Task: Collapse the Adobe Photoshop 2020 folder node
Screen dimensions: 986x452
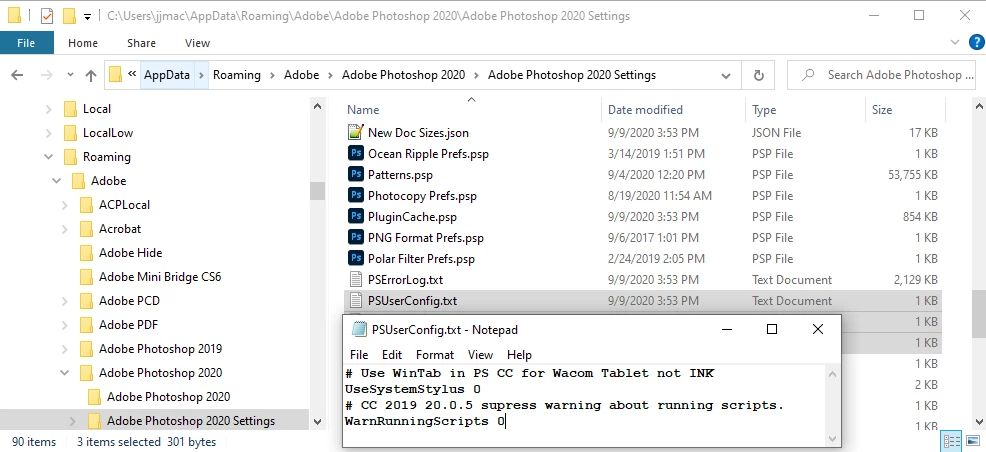Action: [x=64, y=373]
